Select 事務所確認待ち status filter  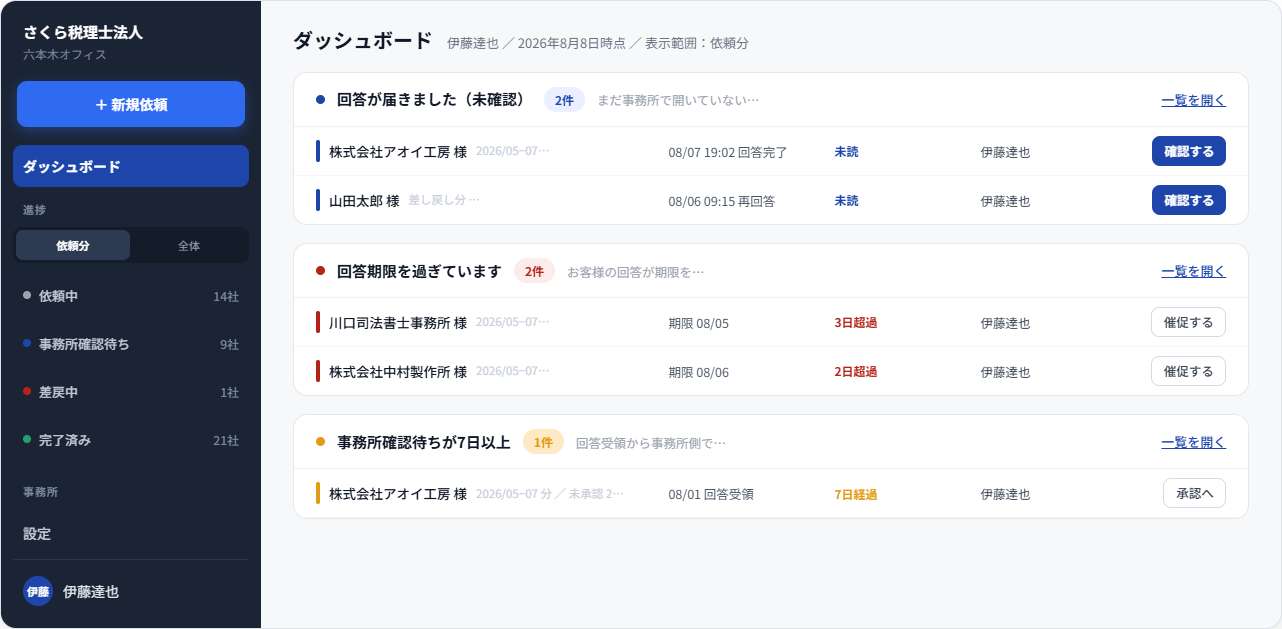pyautogui.click(x=131, y=344)
